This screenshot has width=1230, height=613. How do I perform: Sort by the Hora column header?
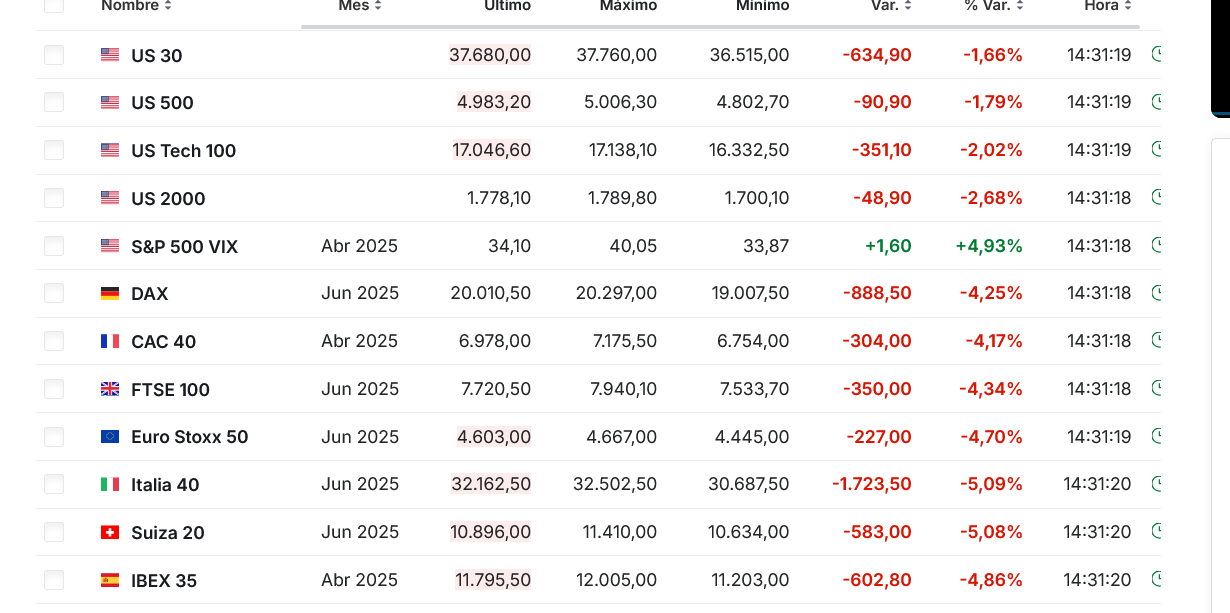click(1108, 5)
